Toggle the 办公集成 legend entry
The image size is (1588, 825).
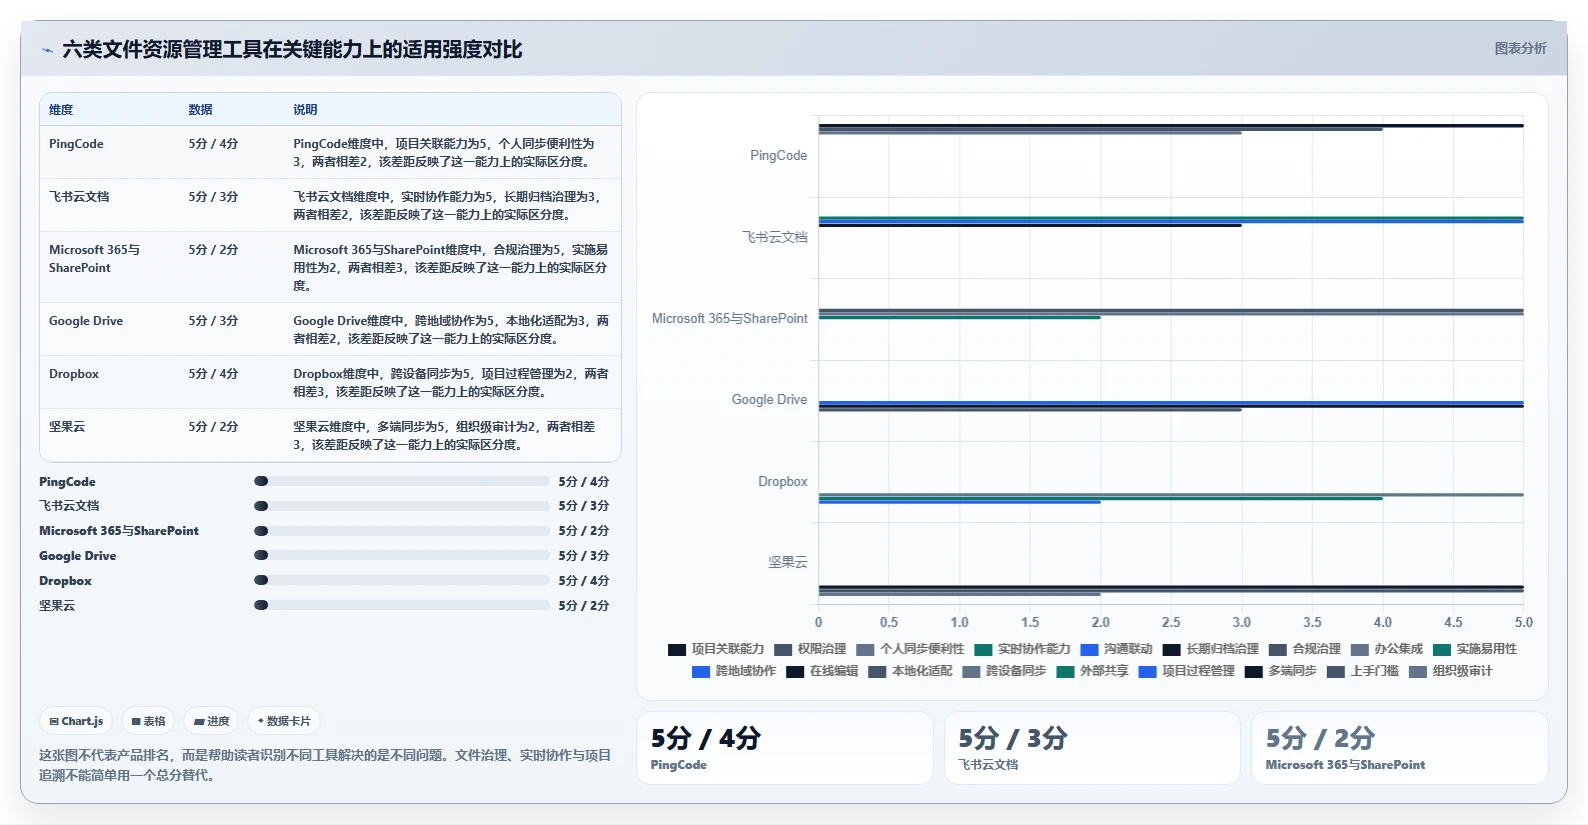point(1386,649)
